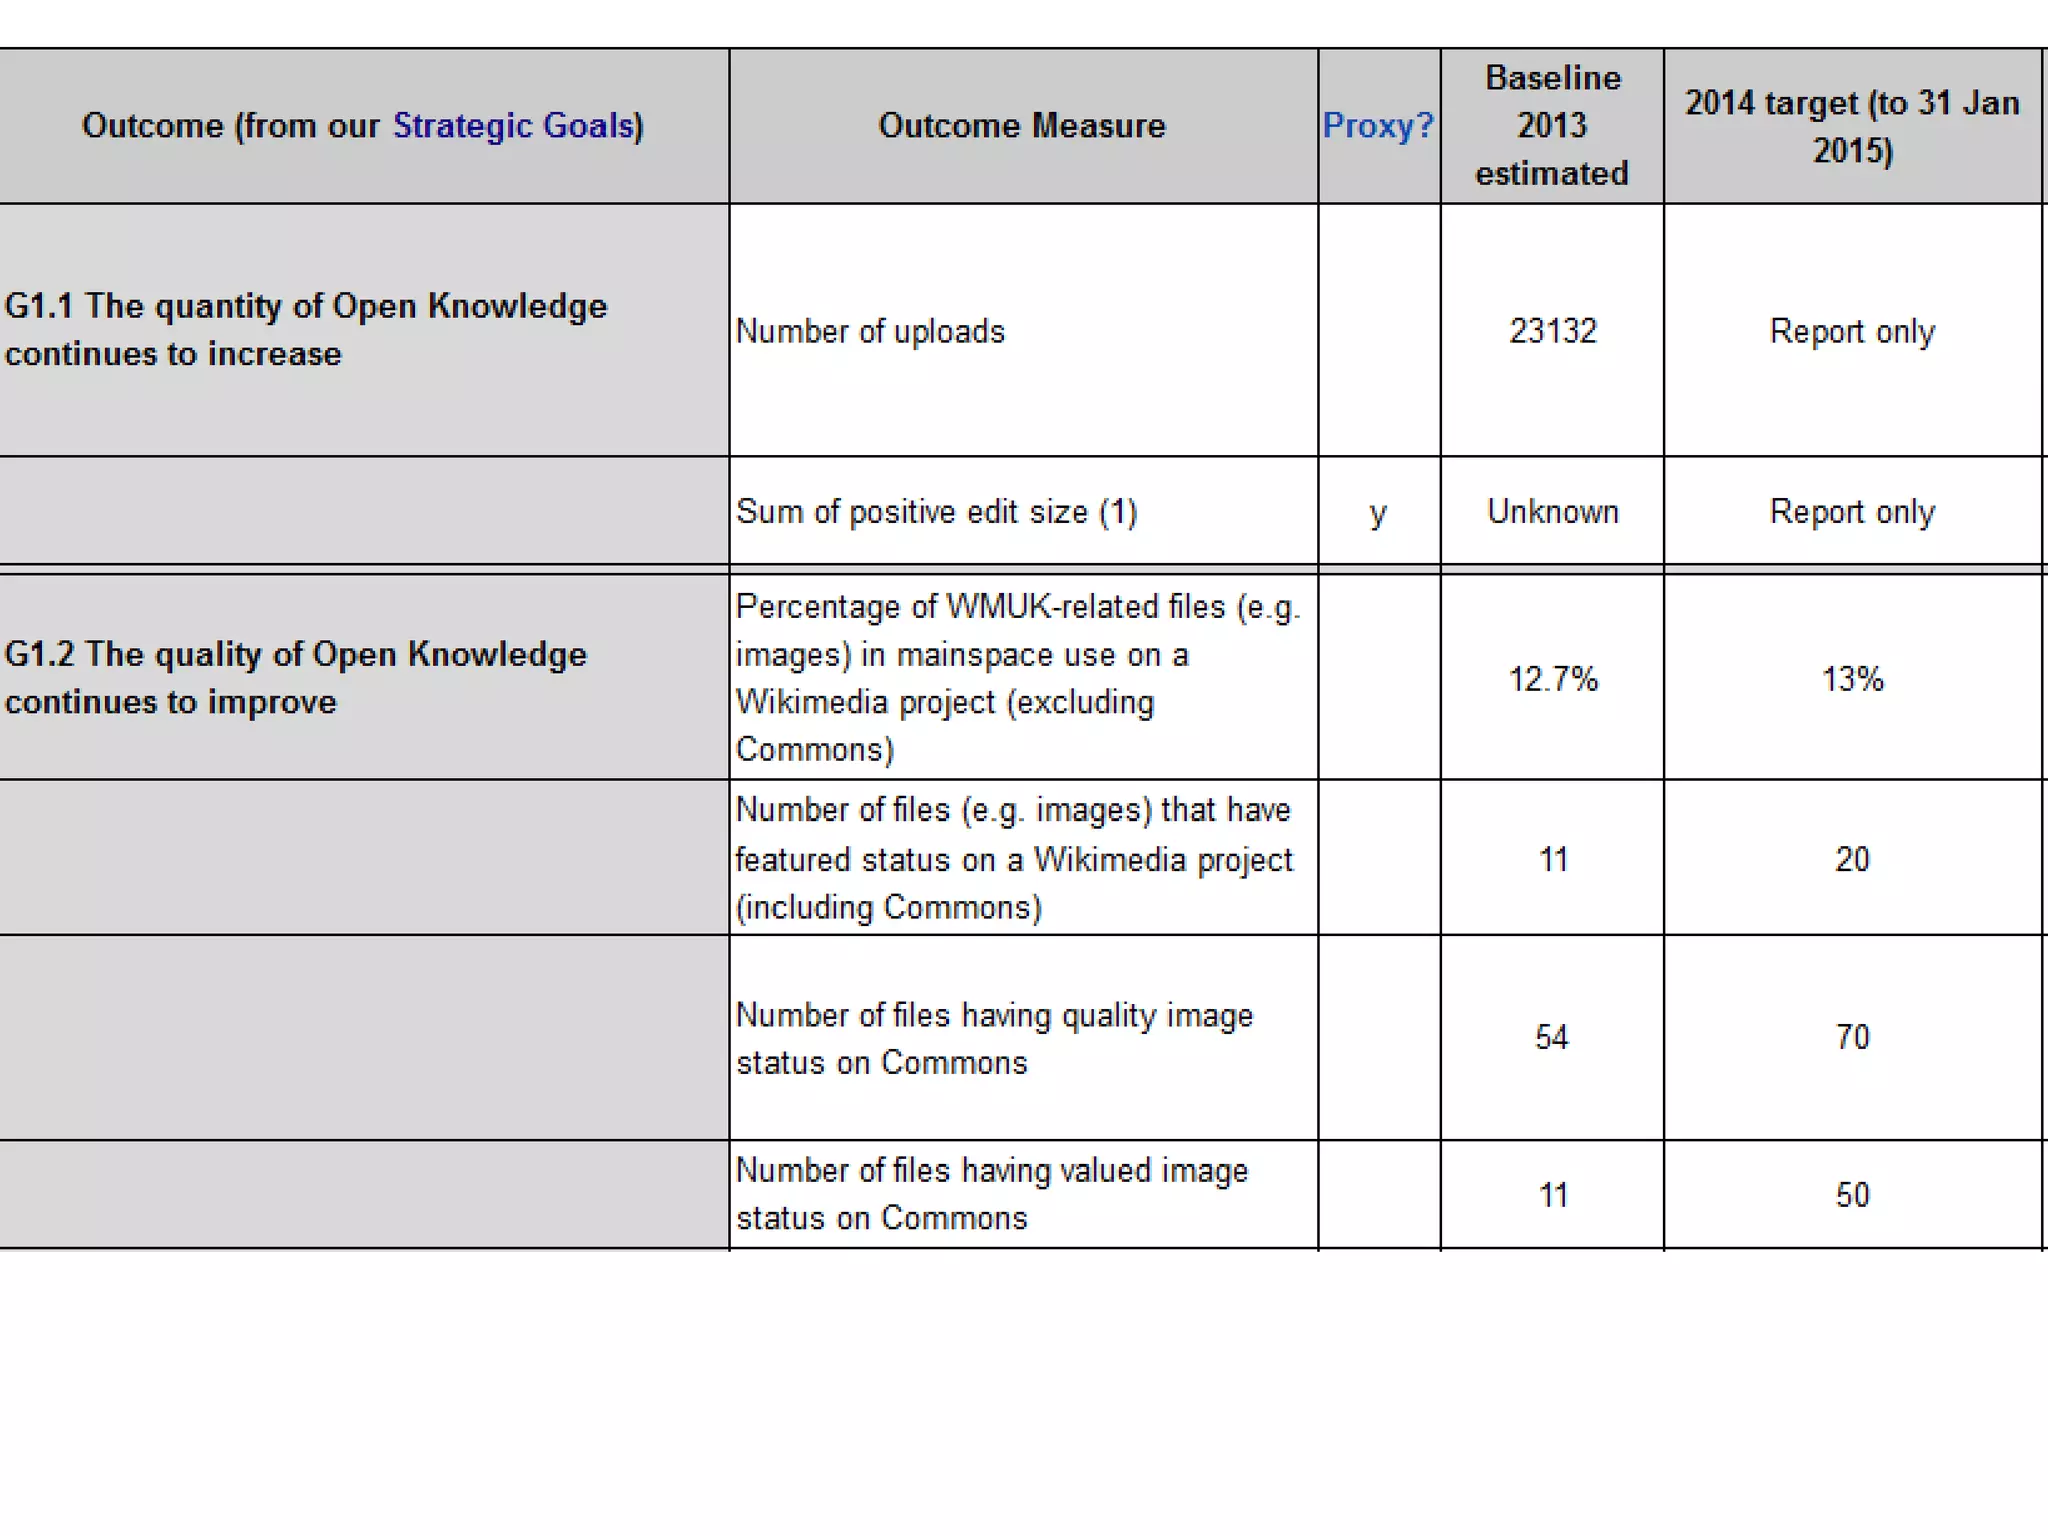Click the 70 target value cell

(1852, 1037)
